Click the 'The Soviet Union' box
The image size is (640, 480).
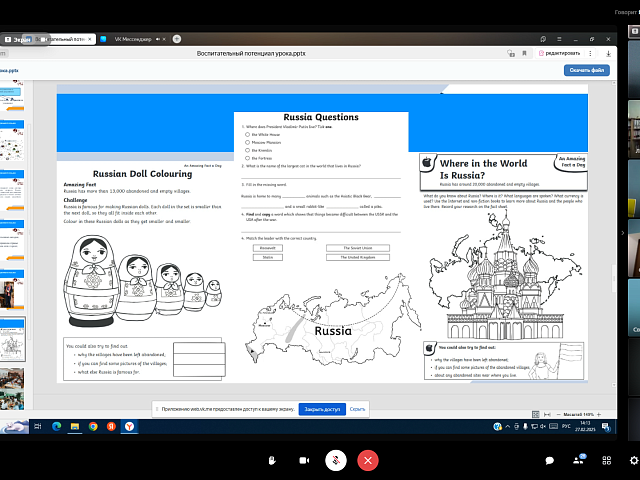pos(358,248)
